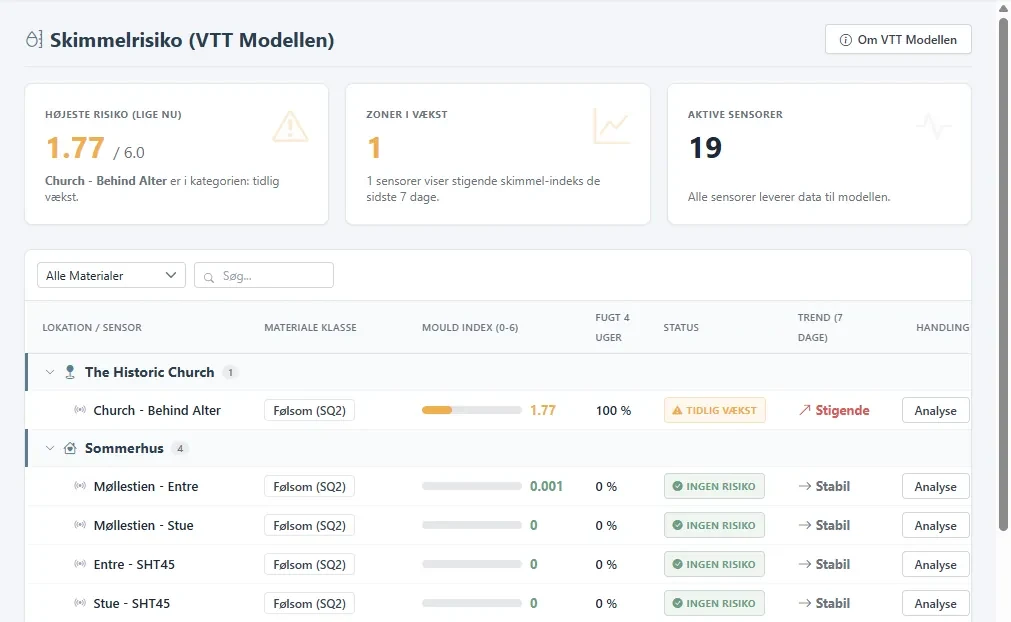
Task: Click the warning triangle icon in Højeste Risiko card
Action: tap(290, 126)
